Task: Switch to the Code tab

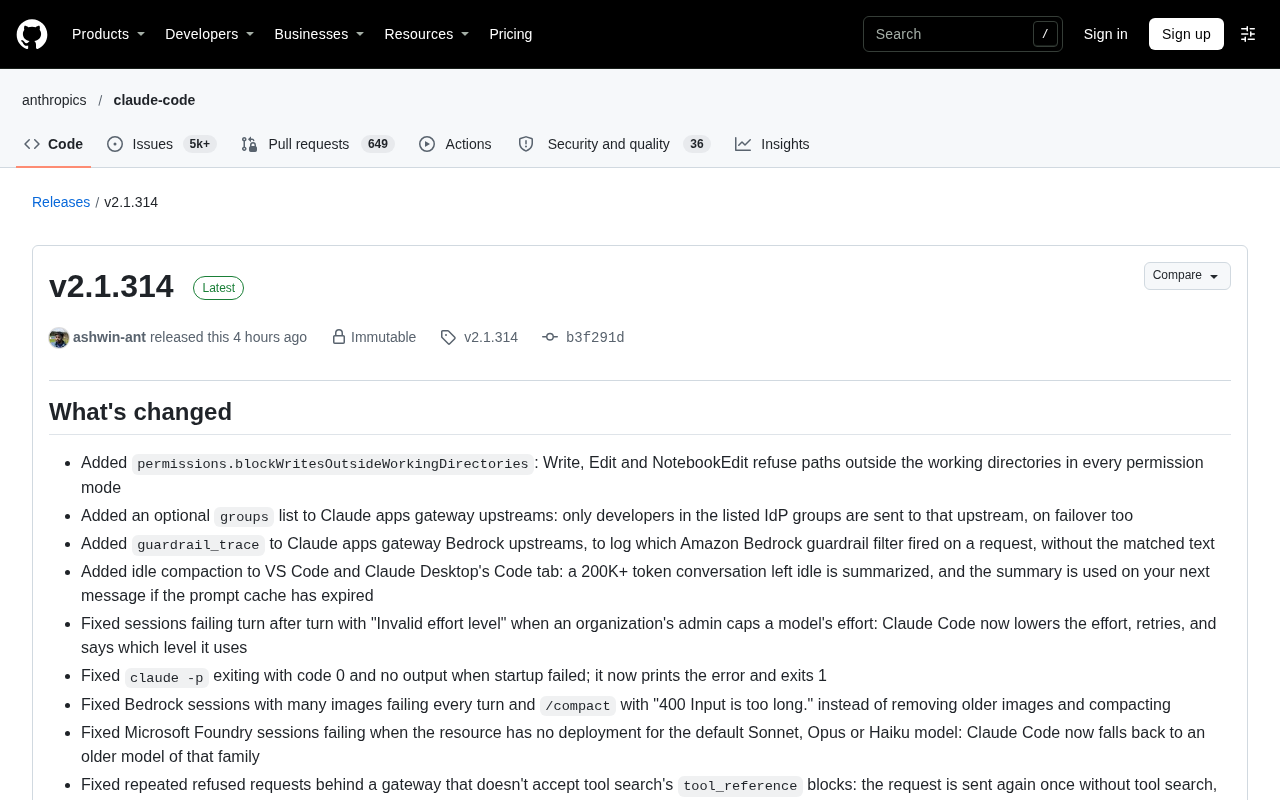Action: pos(54,144)
